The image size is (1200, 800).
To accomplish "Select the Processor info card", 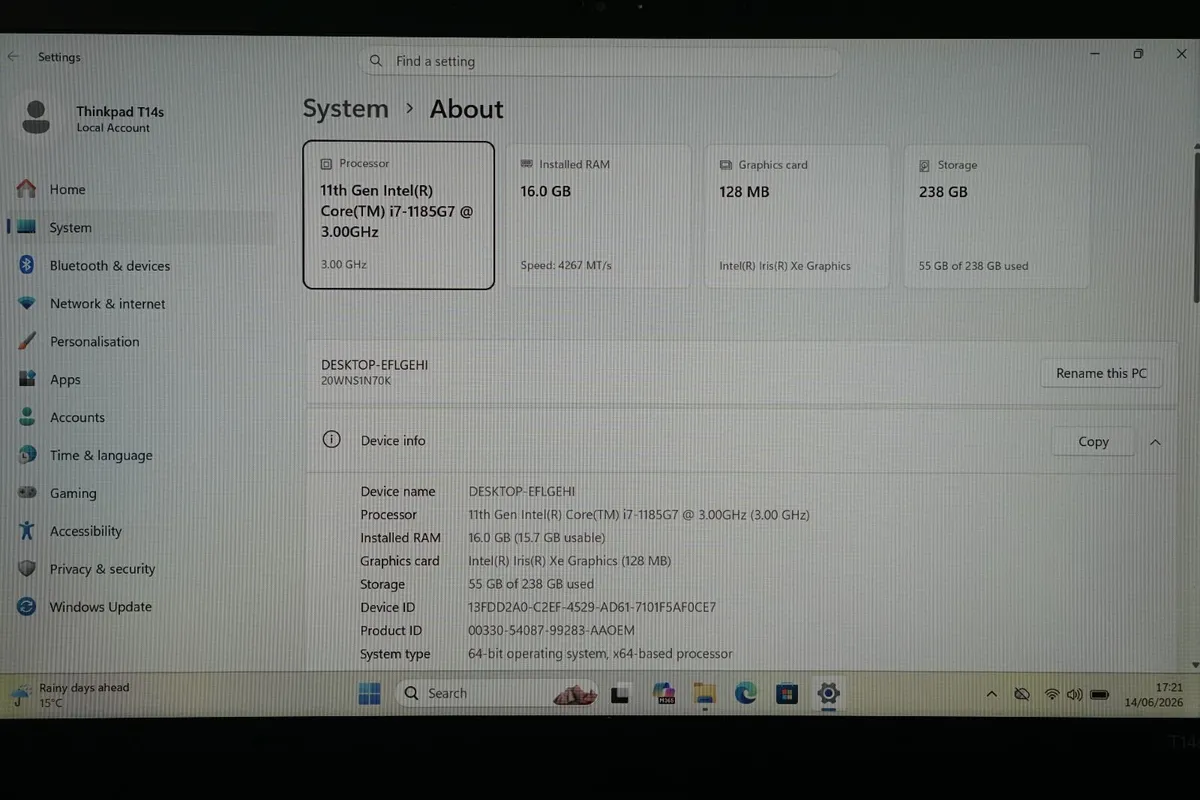I will (398, 215).
